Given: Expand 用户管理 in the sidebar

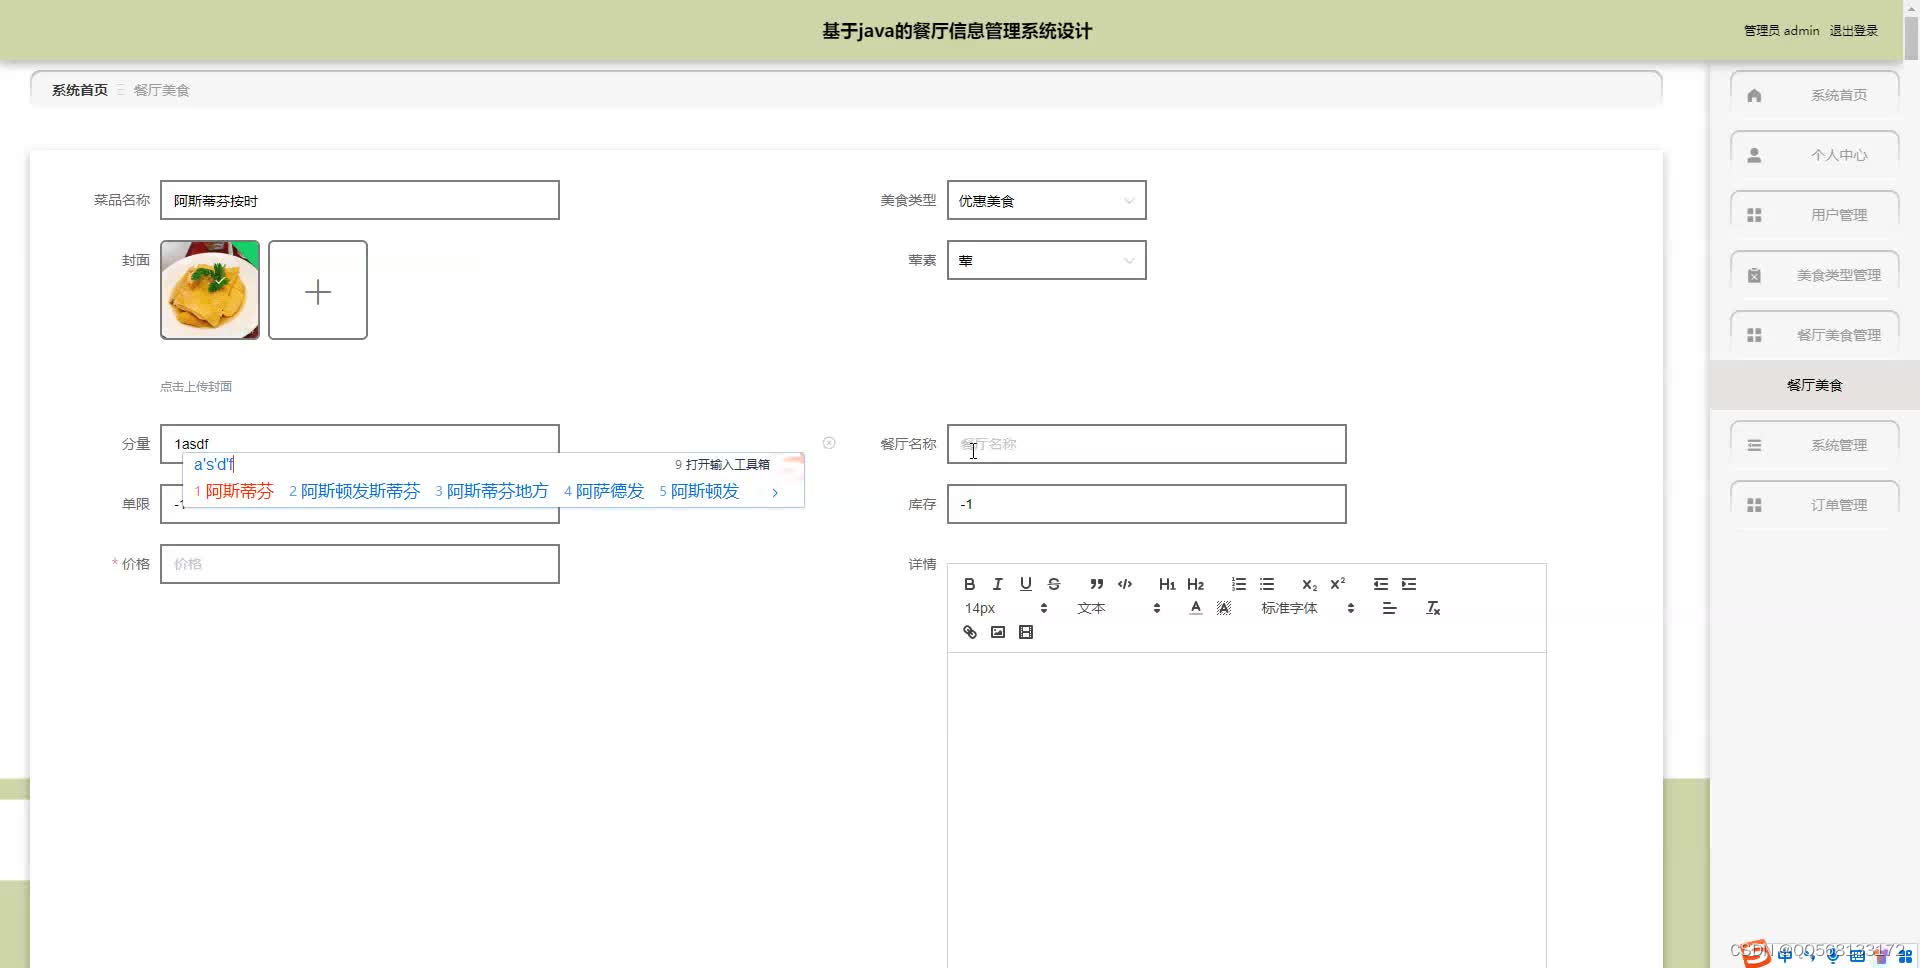Looking at the screenshot, I should [x=1815, y=215].
